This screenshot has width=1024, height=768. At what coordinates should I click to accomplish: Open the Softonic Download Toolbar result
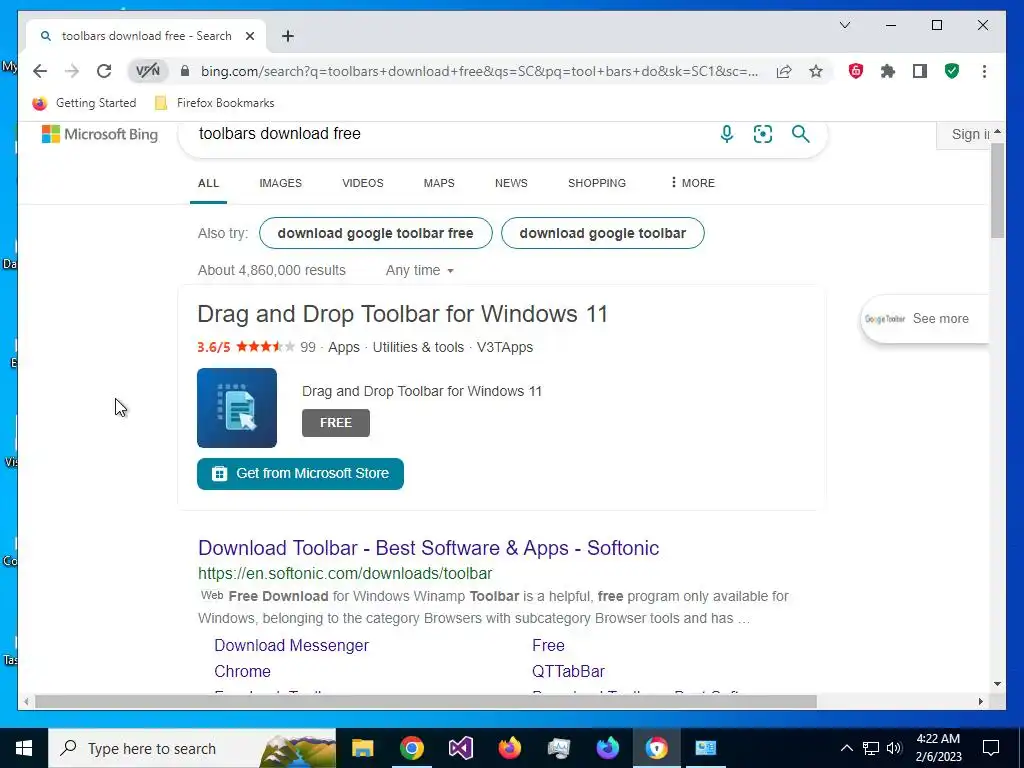click(x=428, y=548)
